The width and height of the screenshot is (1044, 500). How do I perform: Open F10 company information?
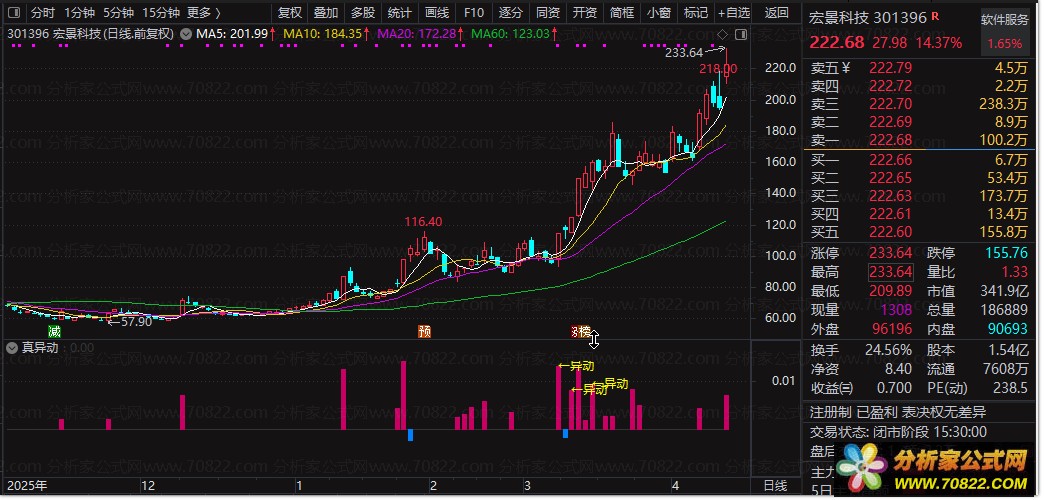pos(473,12)
